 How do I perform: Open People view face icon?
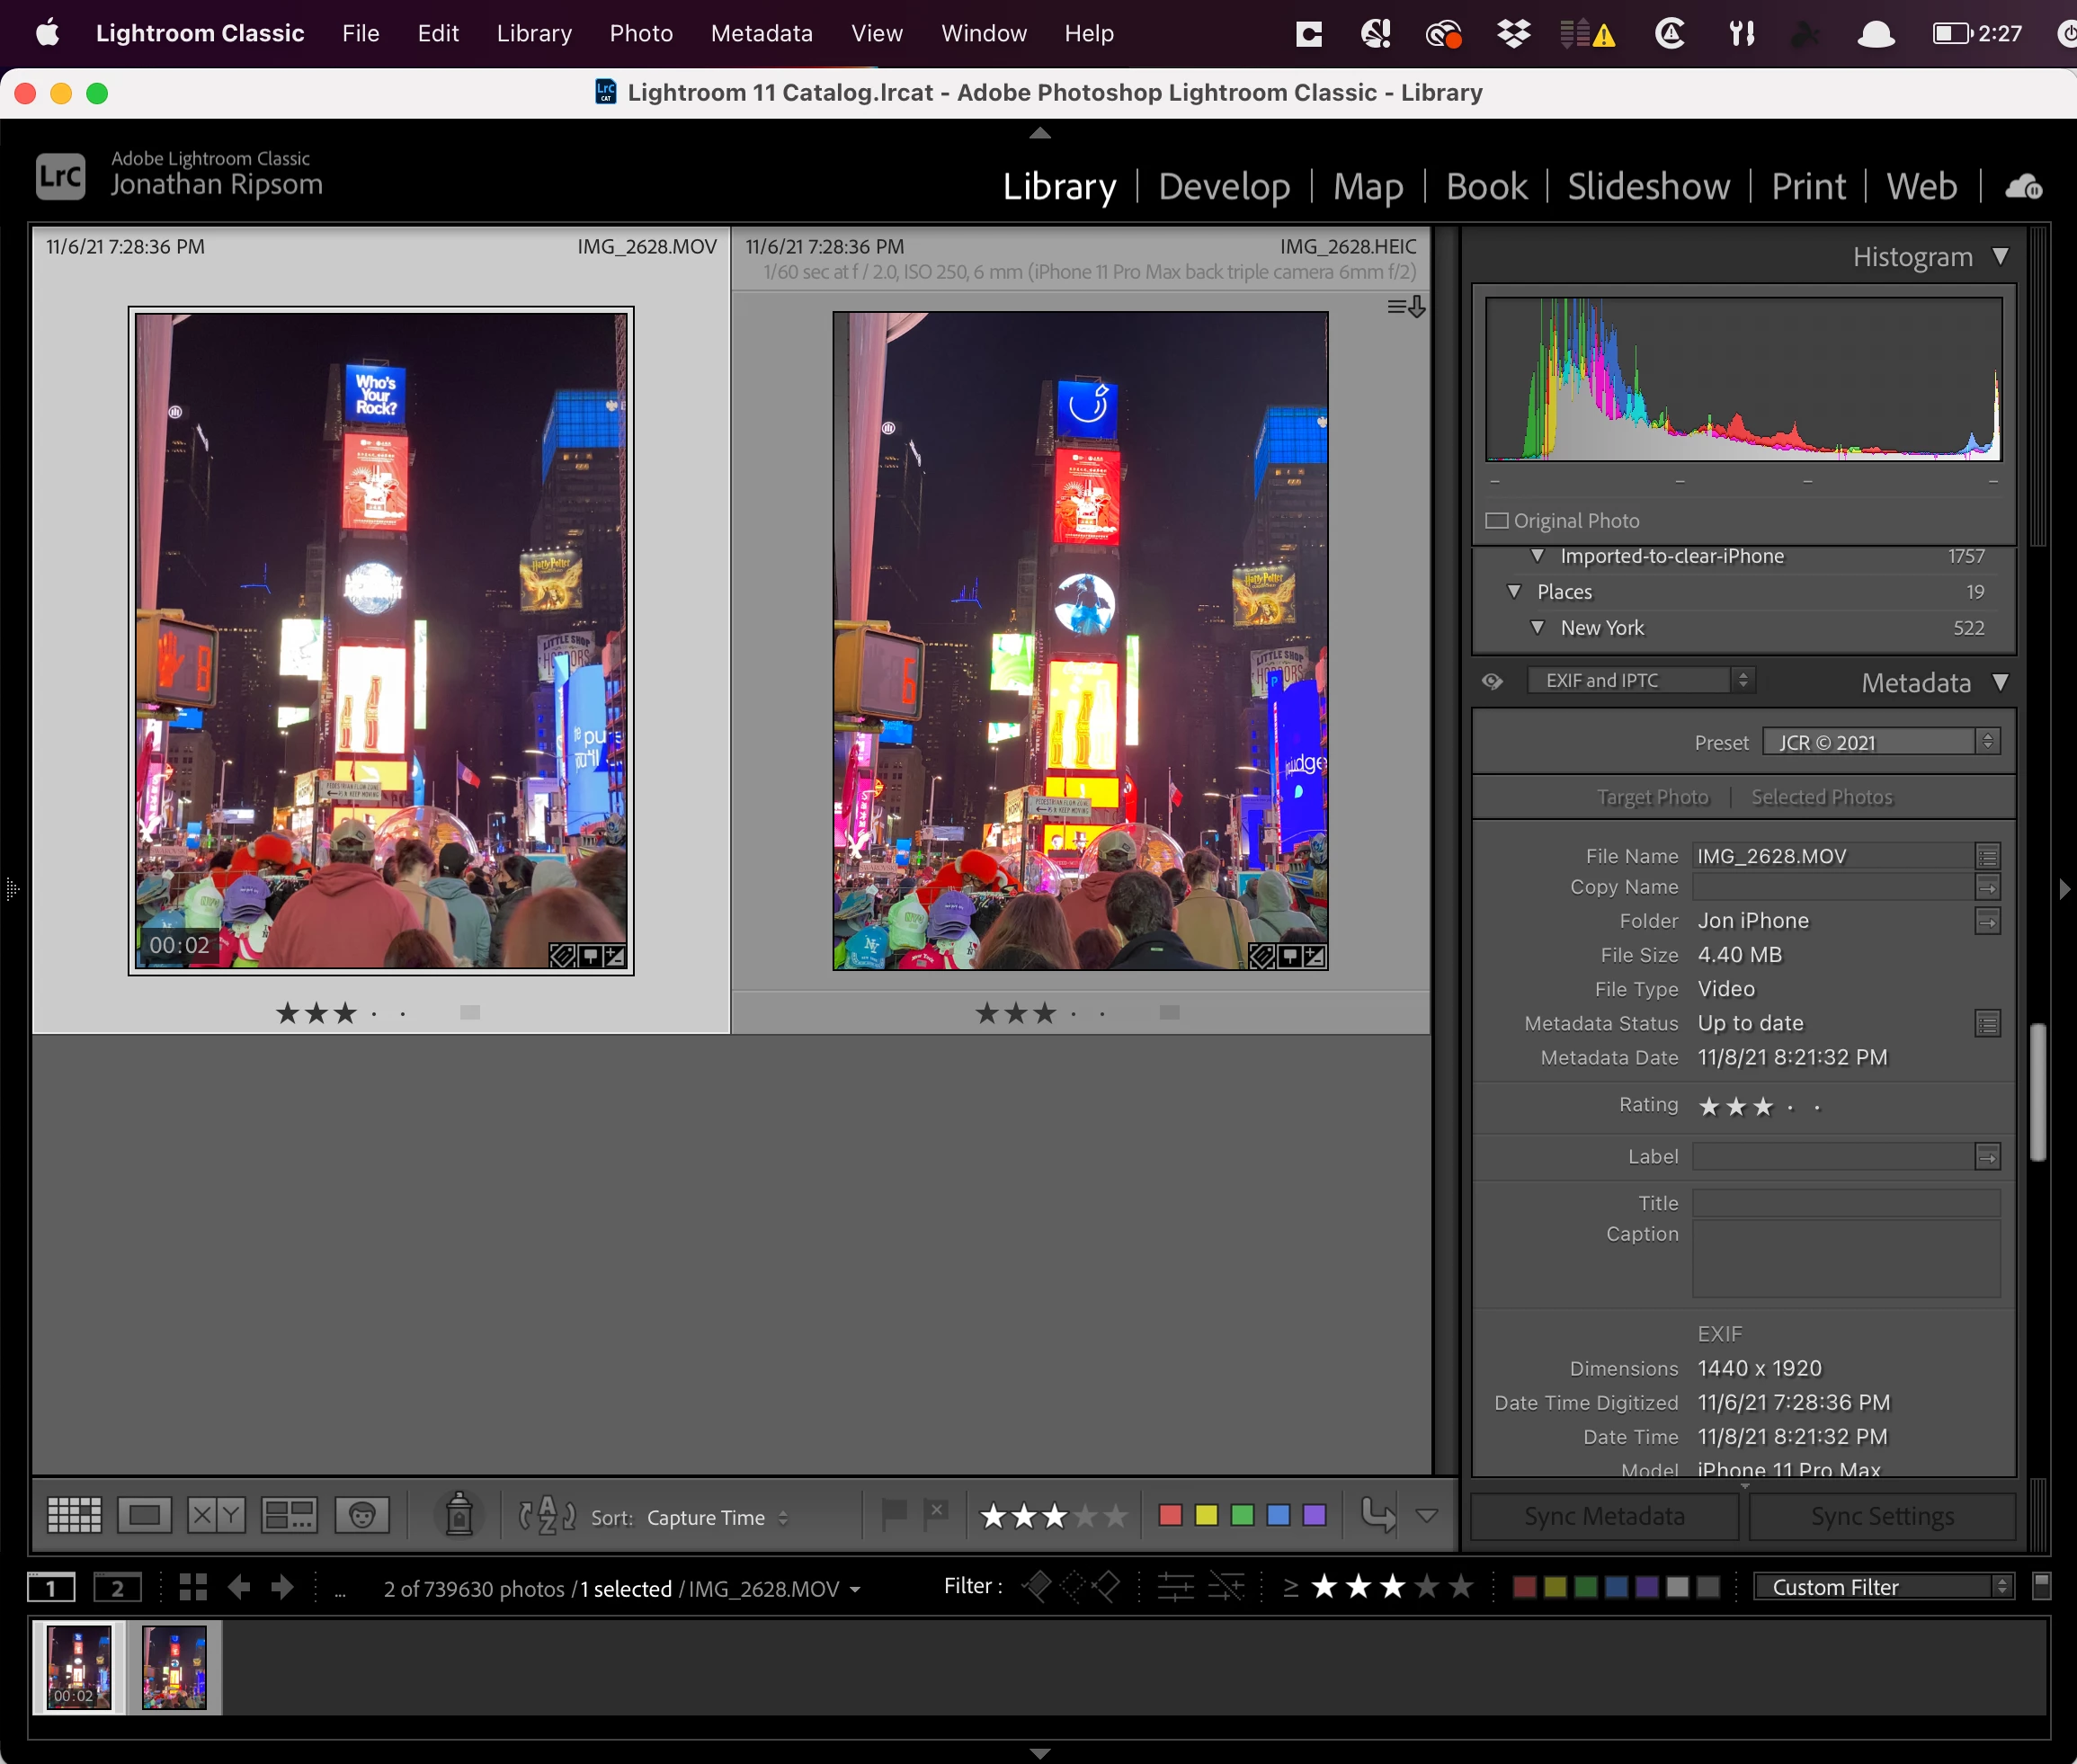coord(362,1516)
